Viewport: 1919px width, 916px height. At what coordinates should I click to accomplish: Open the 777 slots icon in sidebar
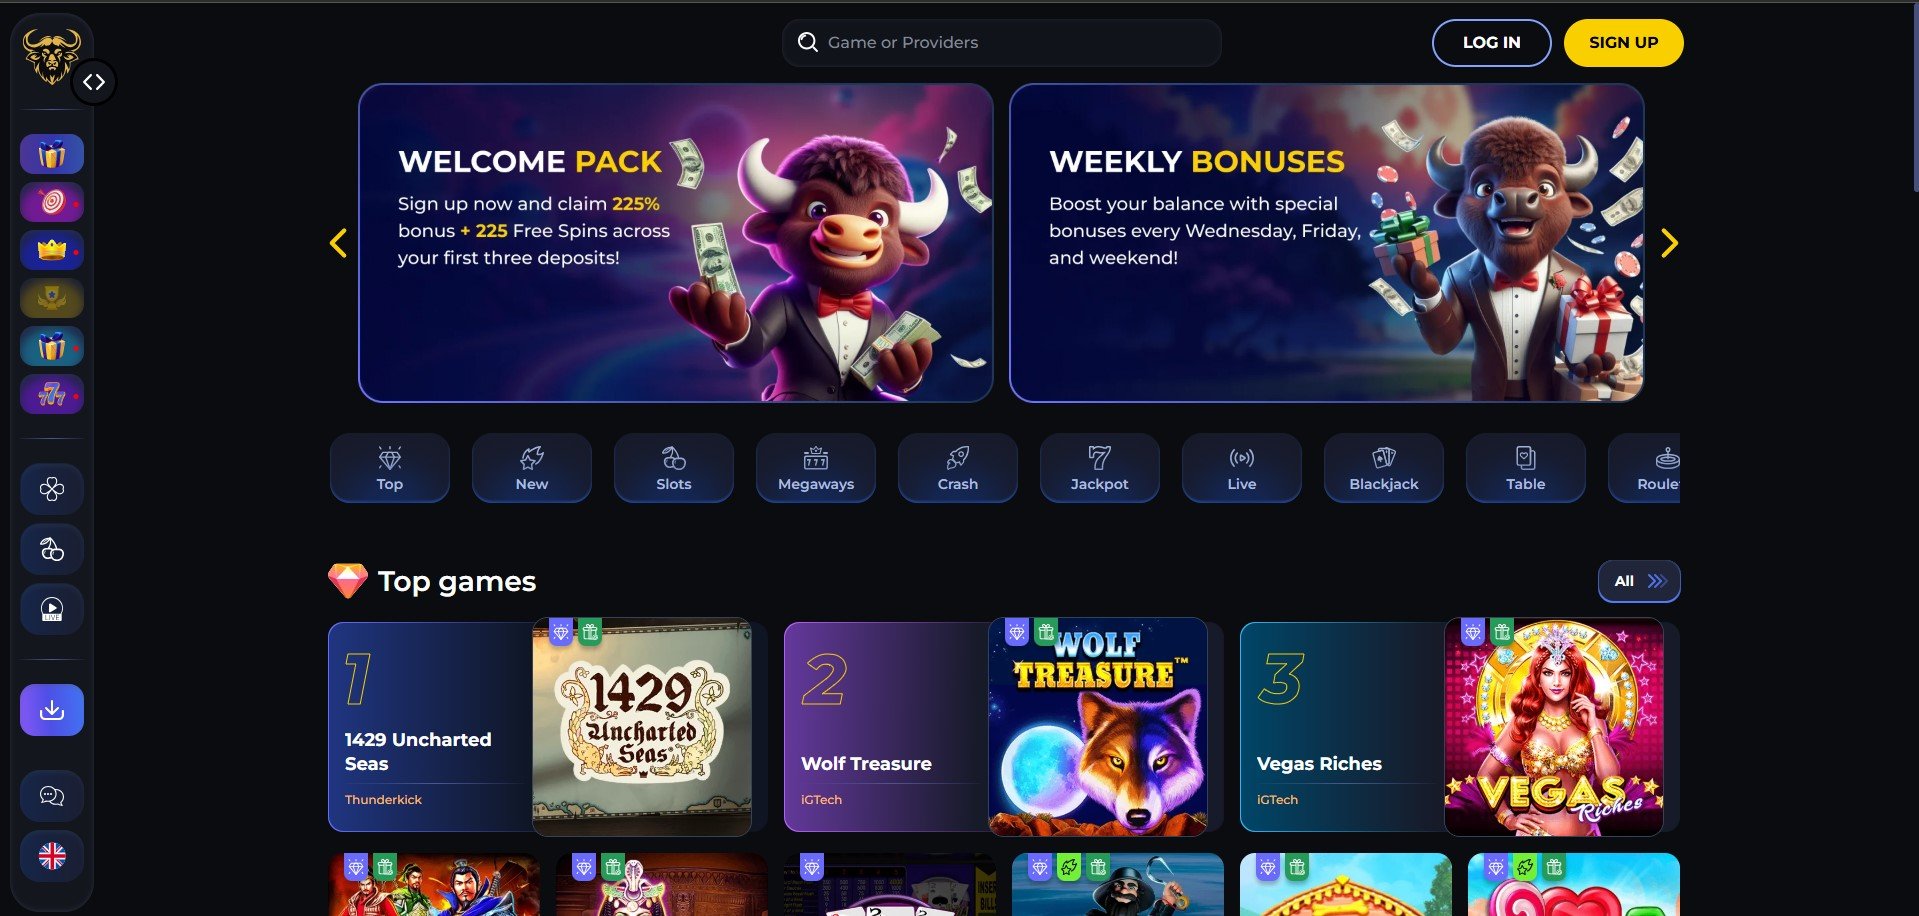click(52, 394)
